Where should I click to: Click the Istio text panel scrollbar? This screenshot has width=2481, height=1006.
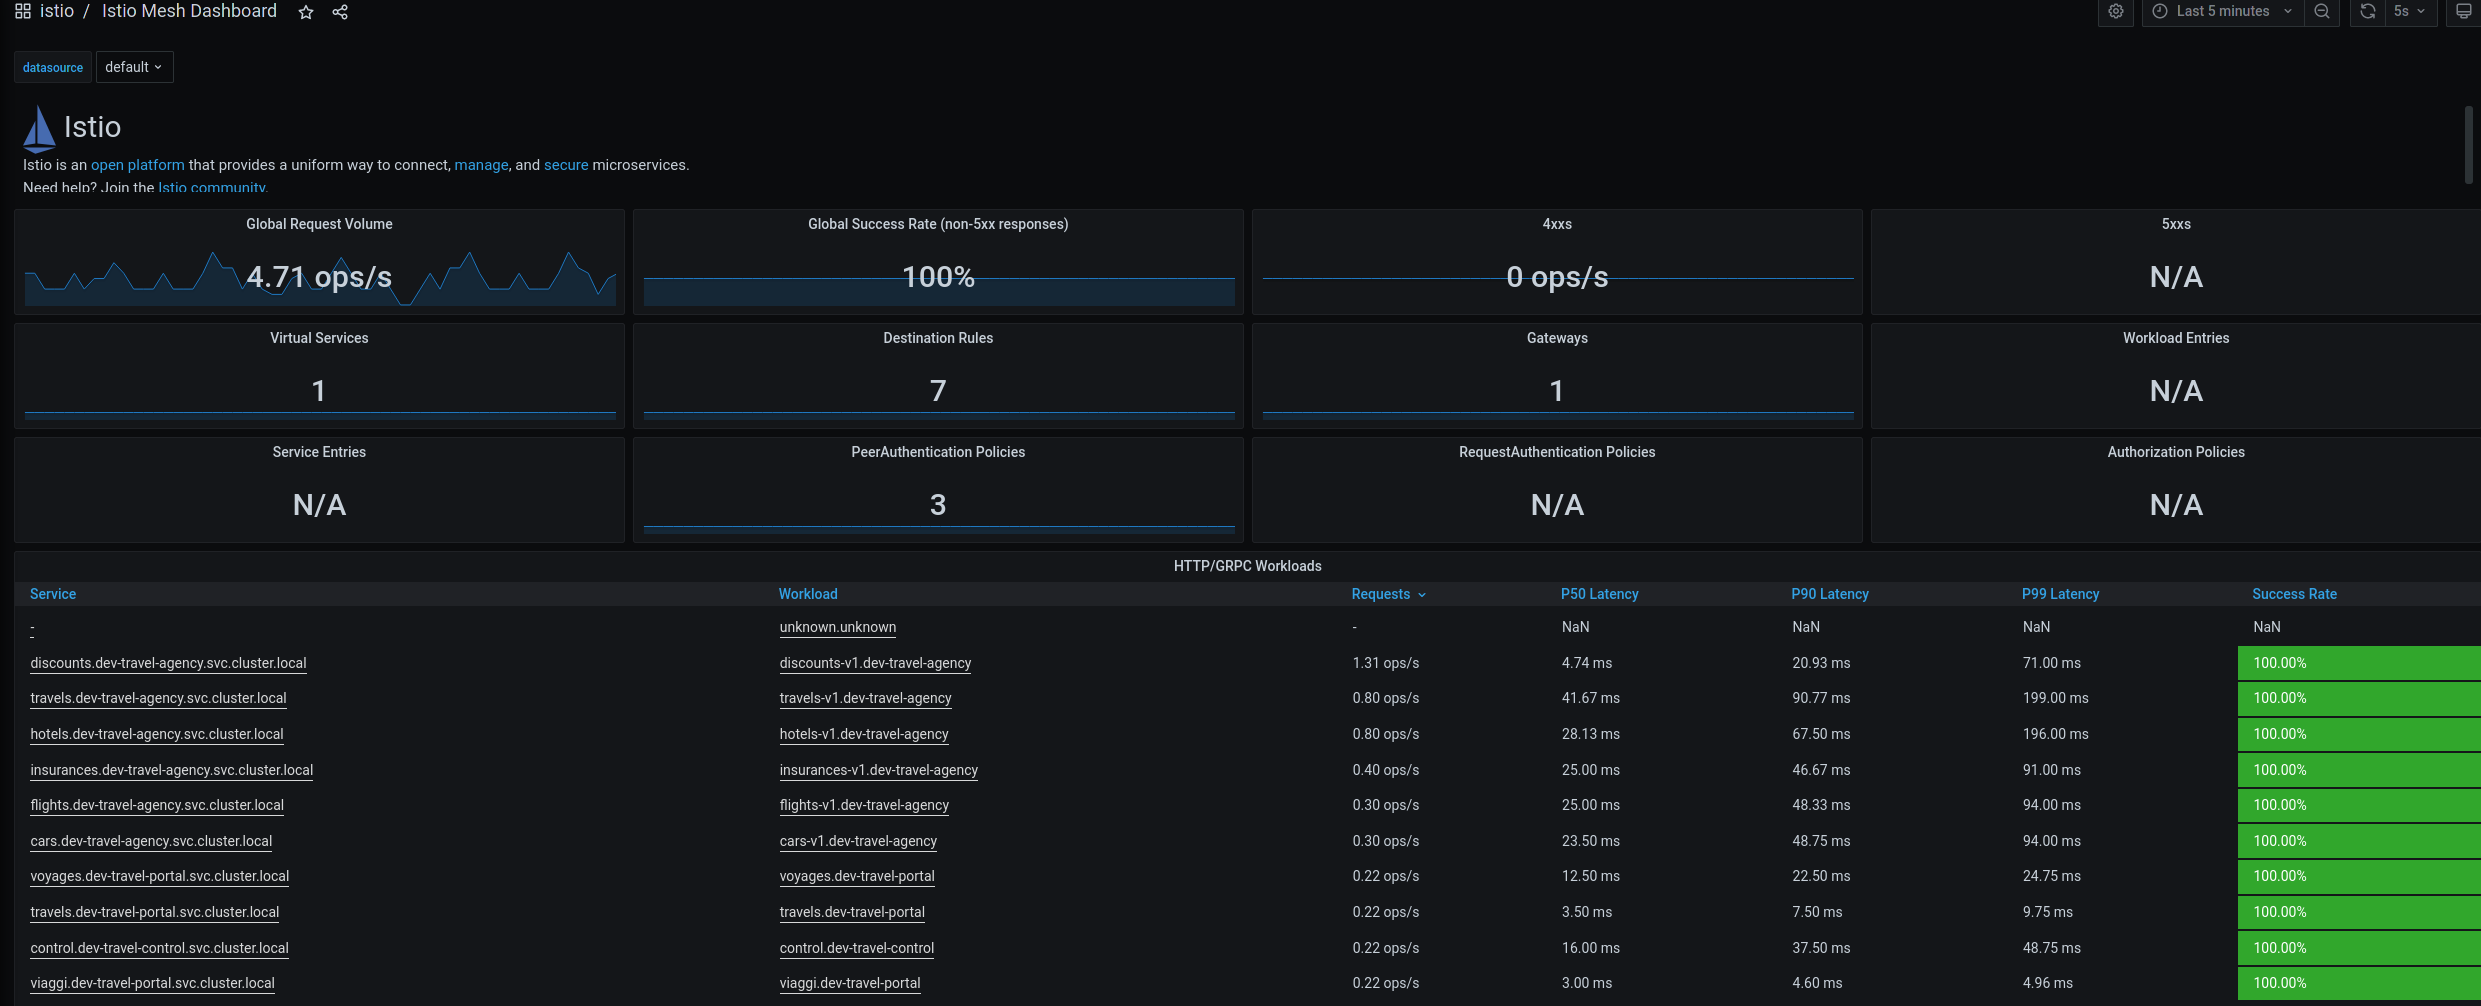point(2468,145)
